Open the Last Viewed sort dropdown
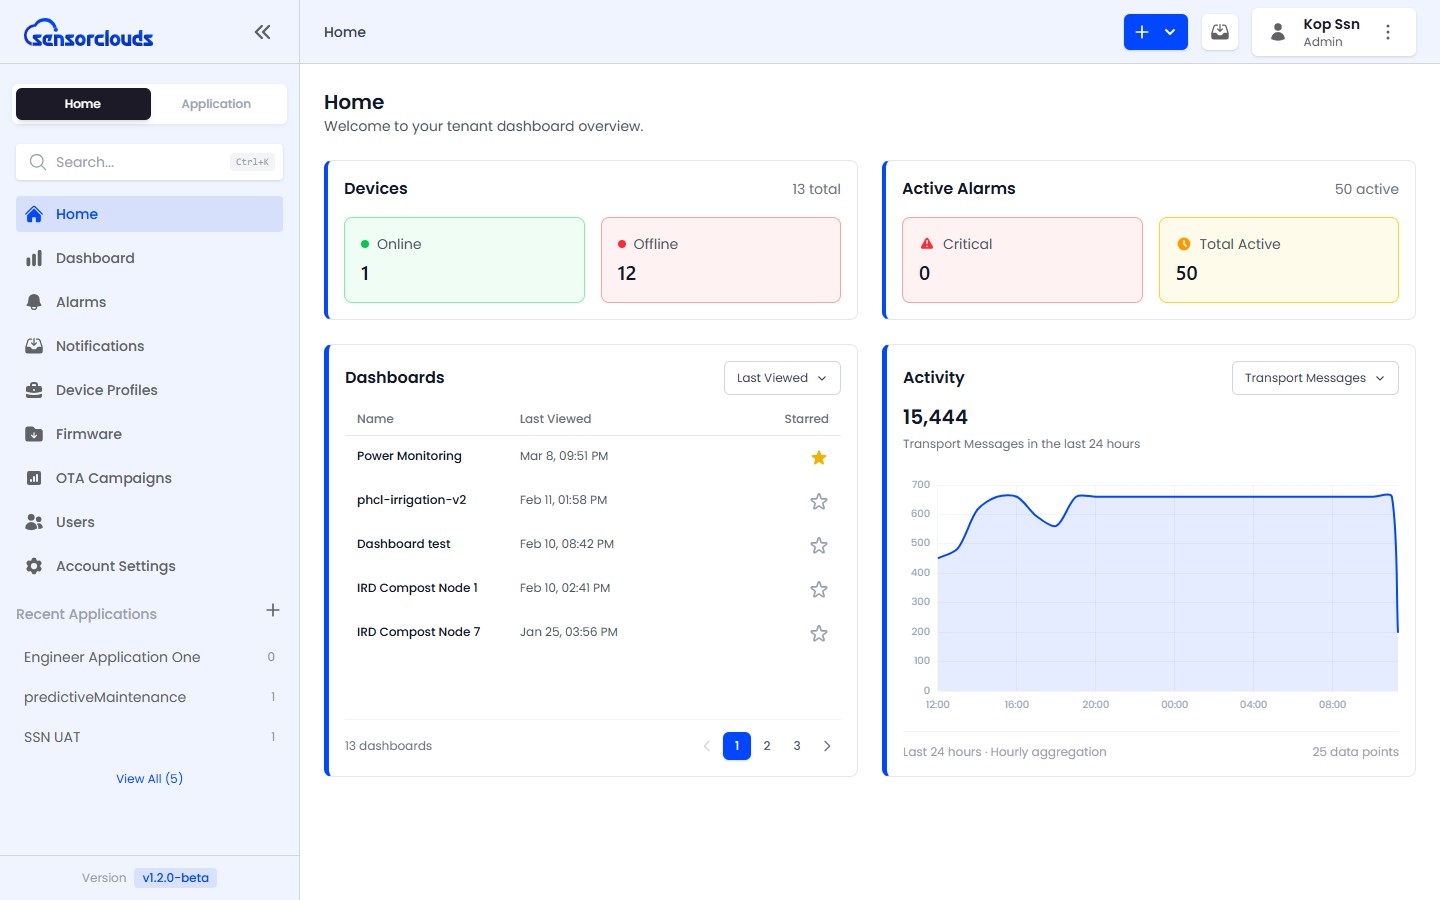1440x900 pixels. [781, 378]
